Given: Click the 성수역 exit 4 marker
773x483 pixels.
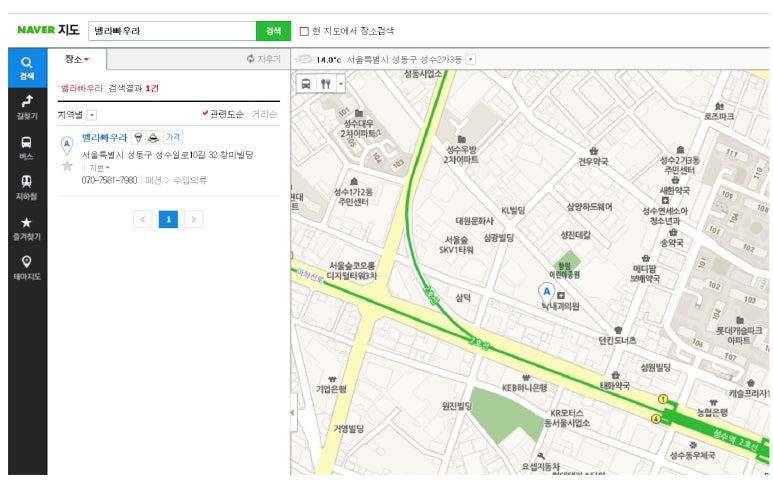Looking at the screenshot, I should pos(656,419).
